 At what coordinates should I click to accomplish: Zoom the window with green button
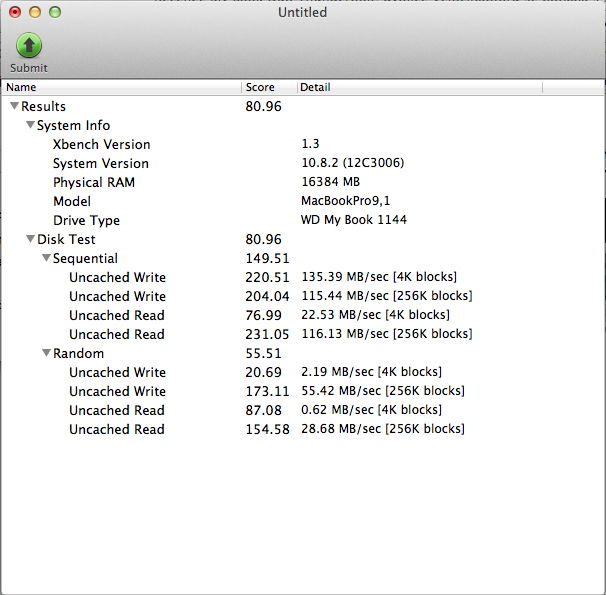[x=55, y=12]
